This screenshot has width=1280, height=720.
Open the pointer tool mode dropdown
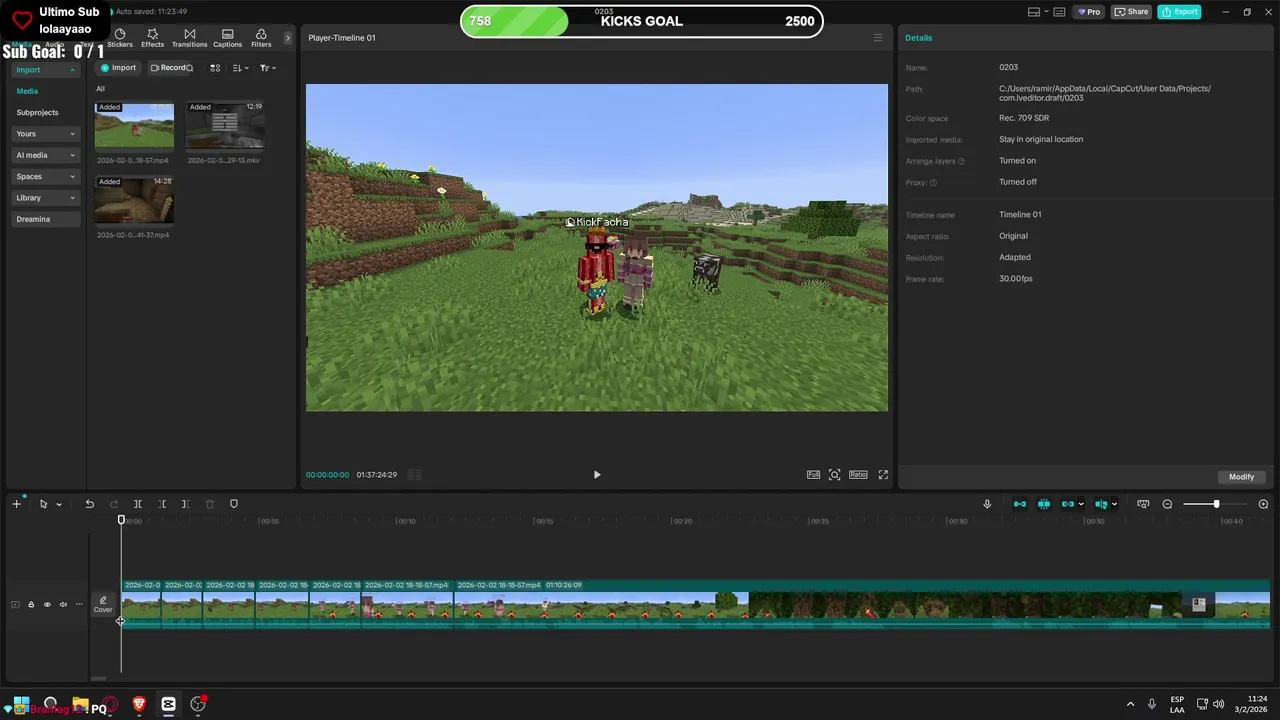tap(59, 505)
